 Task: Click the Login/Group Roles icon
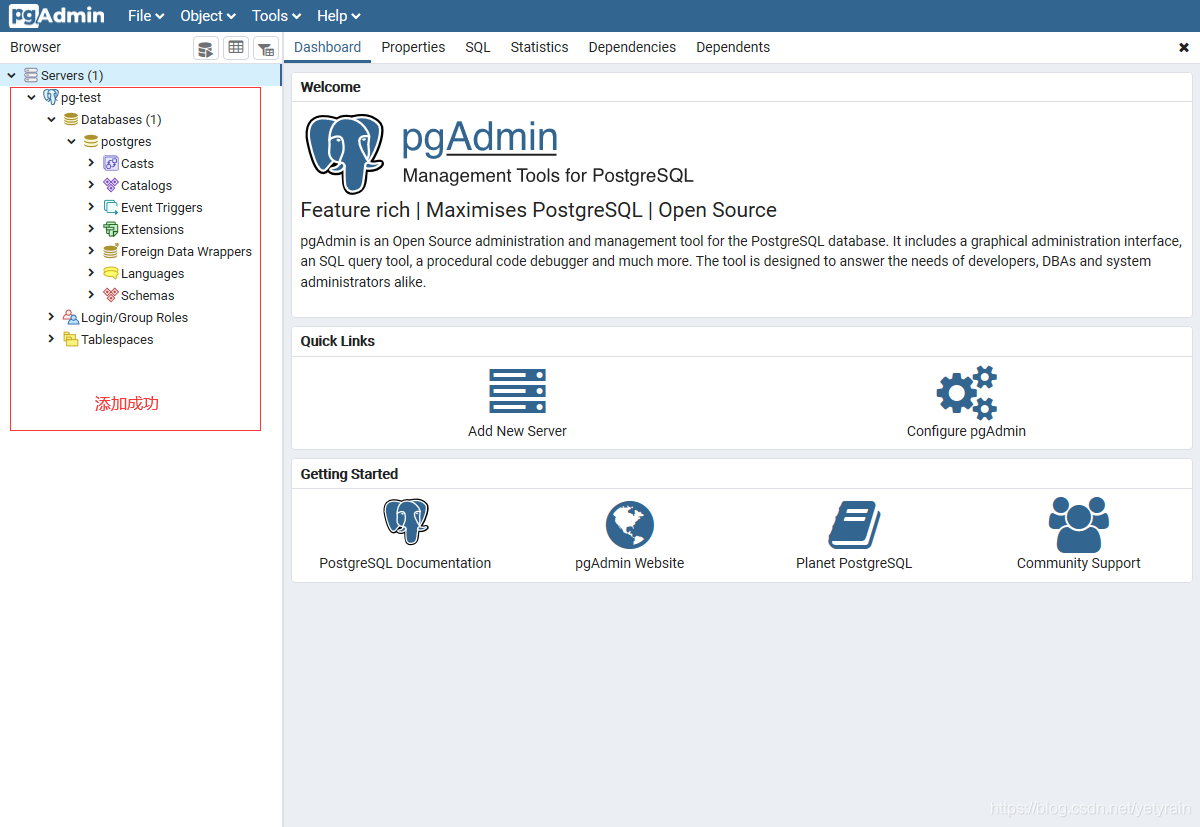(71, 317)
